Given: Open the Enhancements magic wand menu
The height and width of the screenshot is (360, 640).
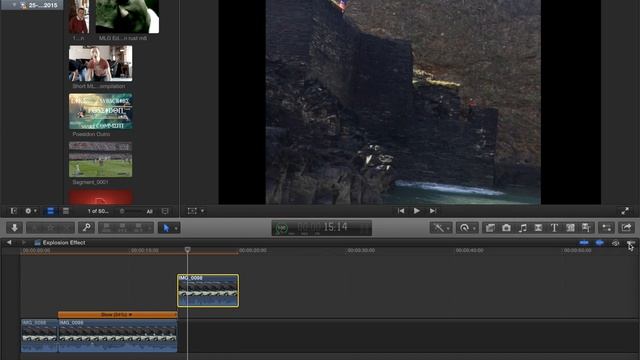Looking at the screenshot, I should coord(441,228).
